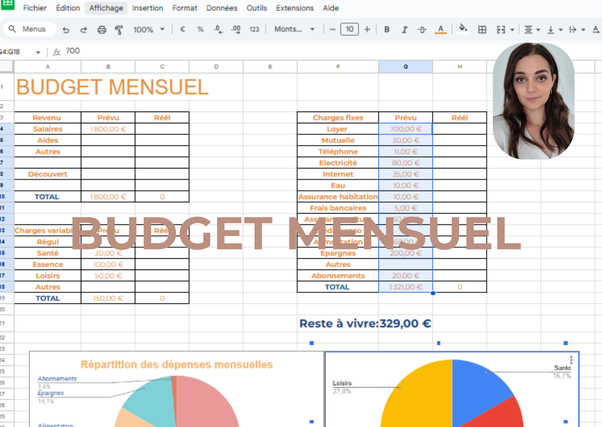Screen dimensions: 602x427
Task: Open the Aide menu
Action: click(x=331, y=8)
